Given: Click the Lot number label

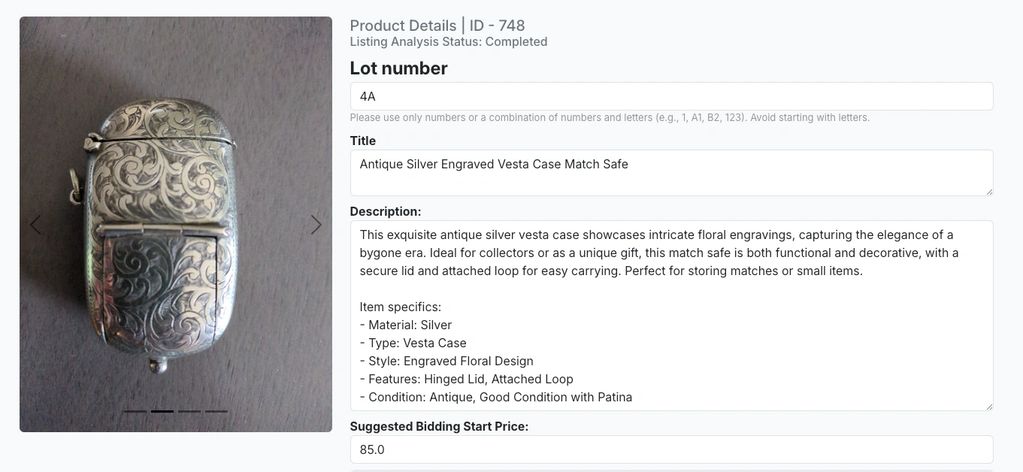Looking at the screenshot, I should click(398, 68).
